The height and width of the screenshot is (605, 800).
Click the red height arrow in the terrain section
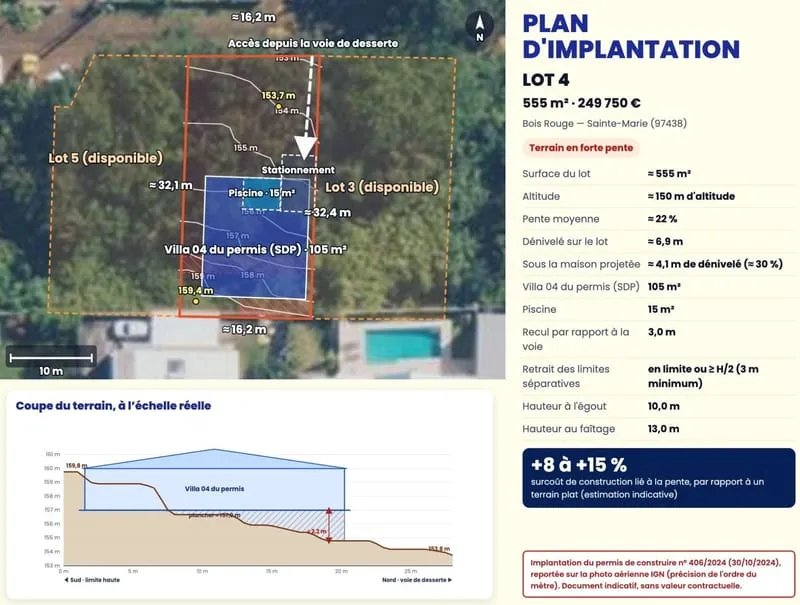pos(329,525)
